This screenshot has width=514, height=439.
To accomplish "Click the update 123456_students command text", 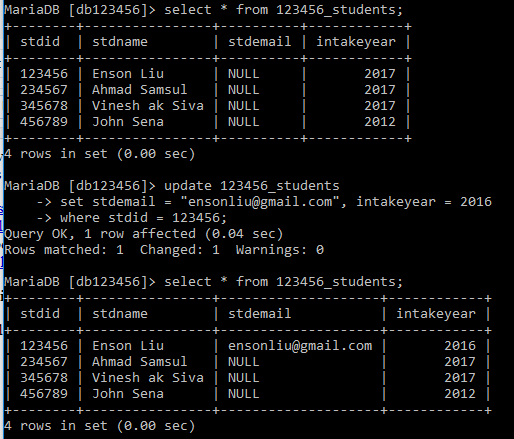I will click(252, 186).
